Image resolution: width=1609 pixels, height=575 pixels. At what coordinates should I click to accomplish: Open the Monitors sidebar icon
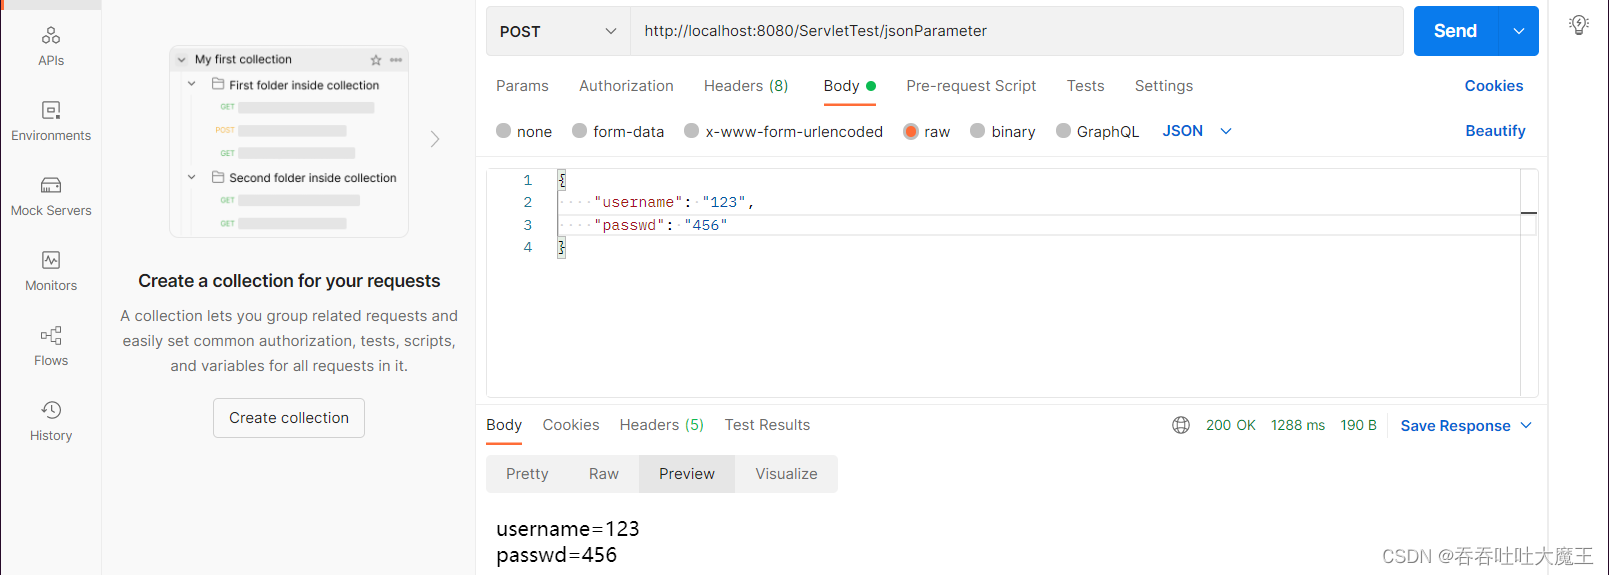pyautogui.click(x=51, y=271)
